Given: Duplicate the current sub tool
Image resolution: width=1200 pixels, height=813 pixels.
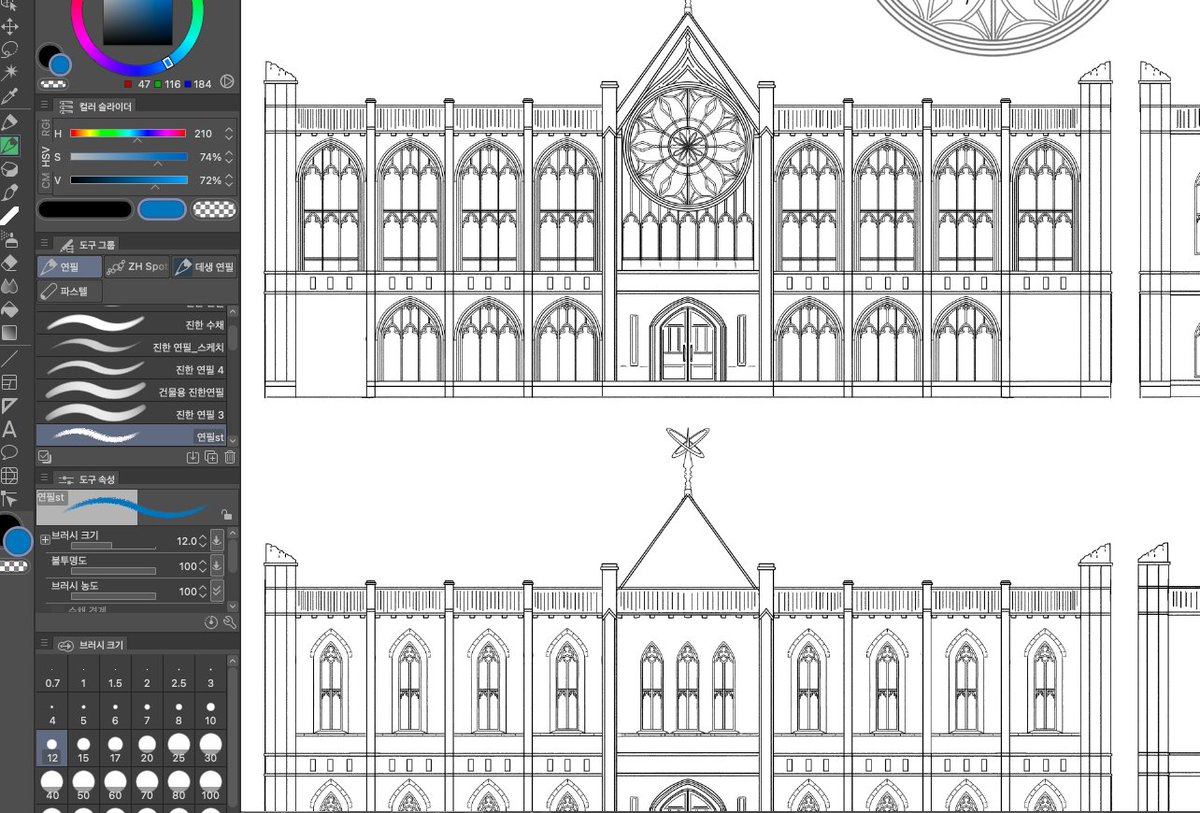Looking at the screenshot, I should click(x=211, y=457).
